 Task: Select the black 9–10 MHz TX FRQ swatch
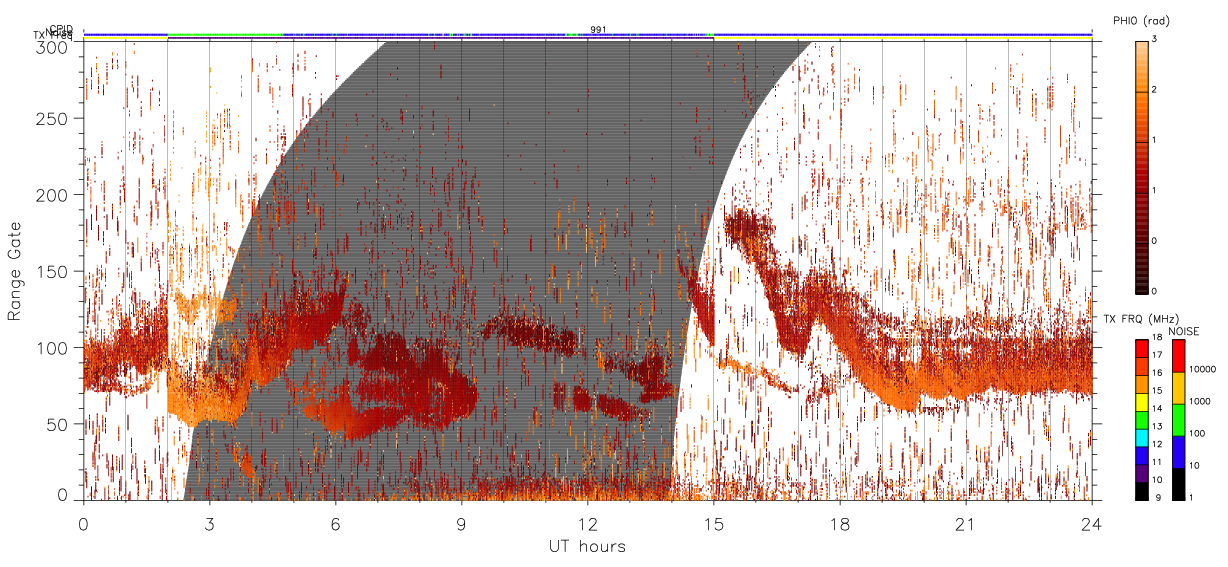(1142, 491)
